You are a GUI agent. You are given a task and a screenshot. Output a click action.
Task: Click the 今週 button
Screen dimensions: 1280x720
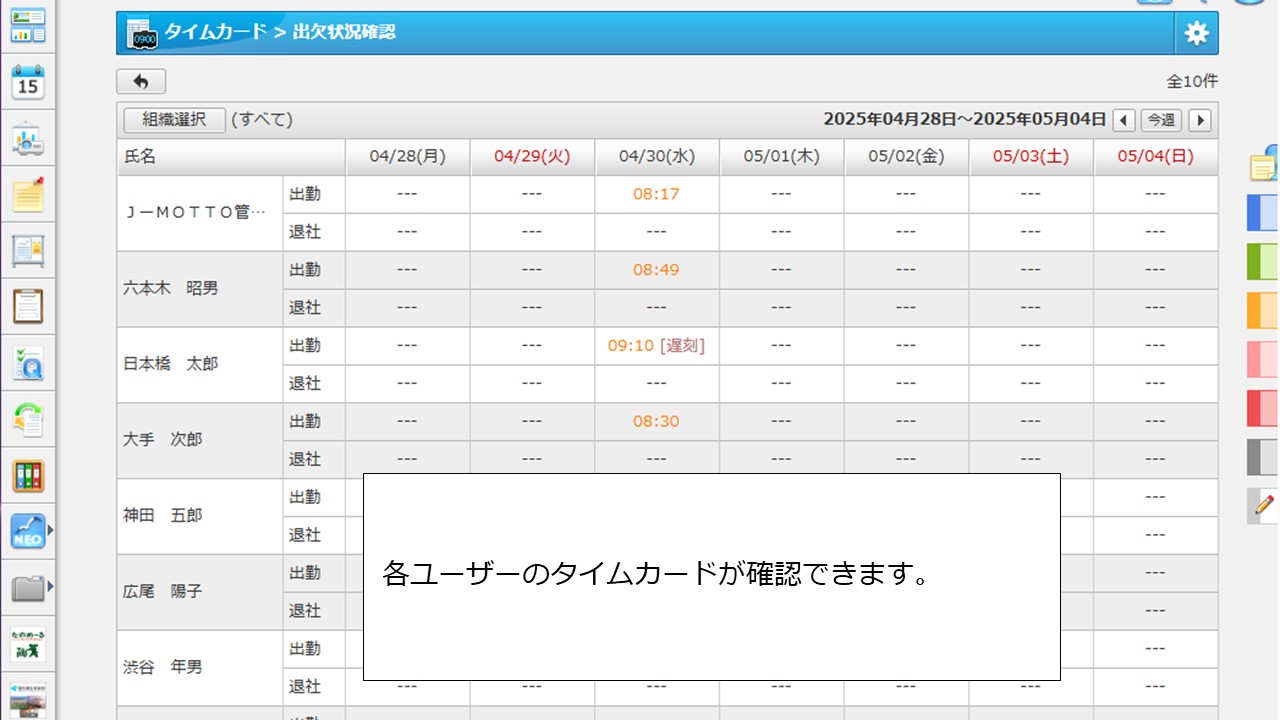1161,120
